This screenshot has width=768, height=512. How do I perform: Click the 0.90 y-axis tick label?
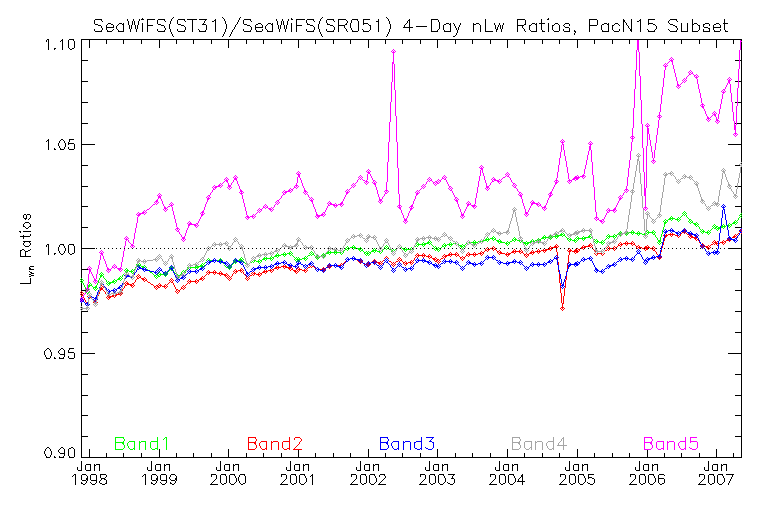point(60,452)
